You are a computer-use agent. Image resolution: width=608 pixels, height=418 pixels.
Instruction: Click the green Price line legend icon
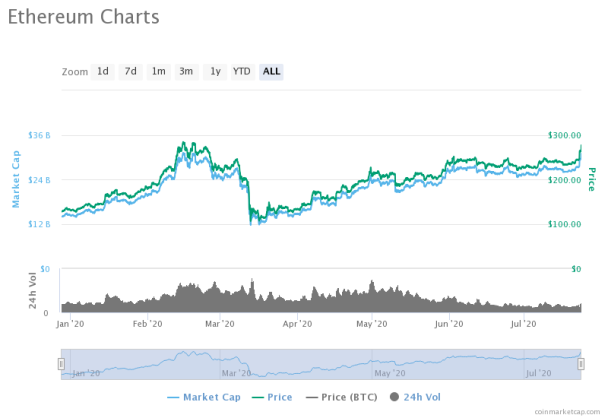(x=257, y=397)
